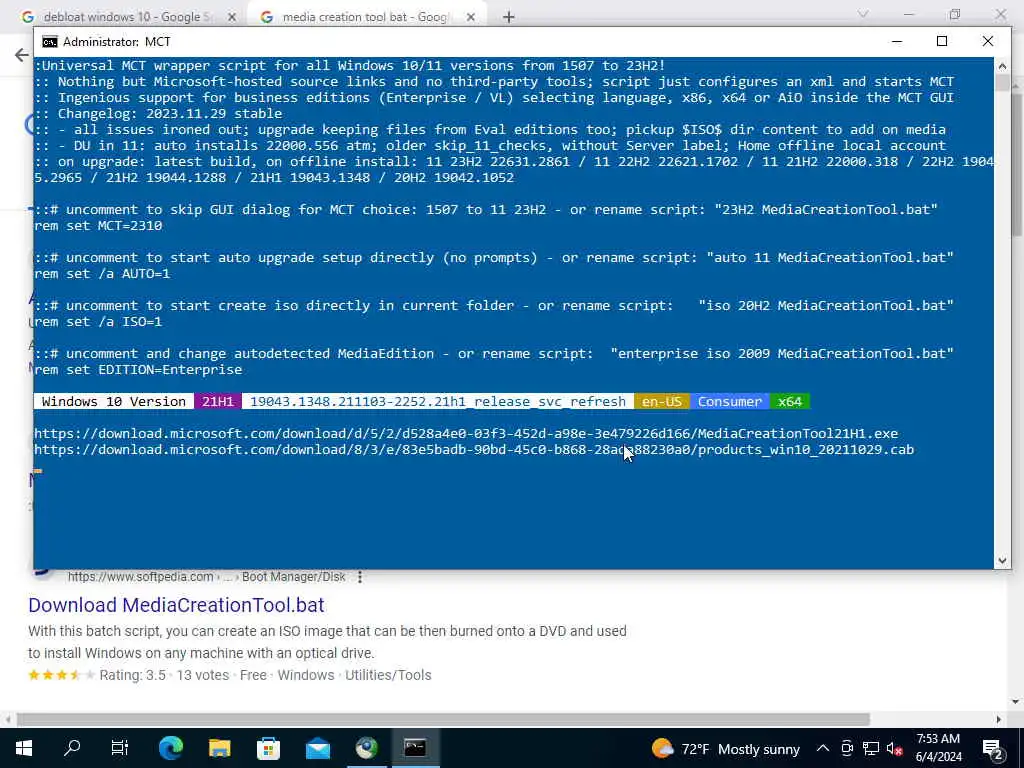Switch to the Chrome taskbar icon
The image size is (1024, 768).
tap(366, 748)
